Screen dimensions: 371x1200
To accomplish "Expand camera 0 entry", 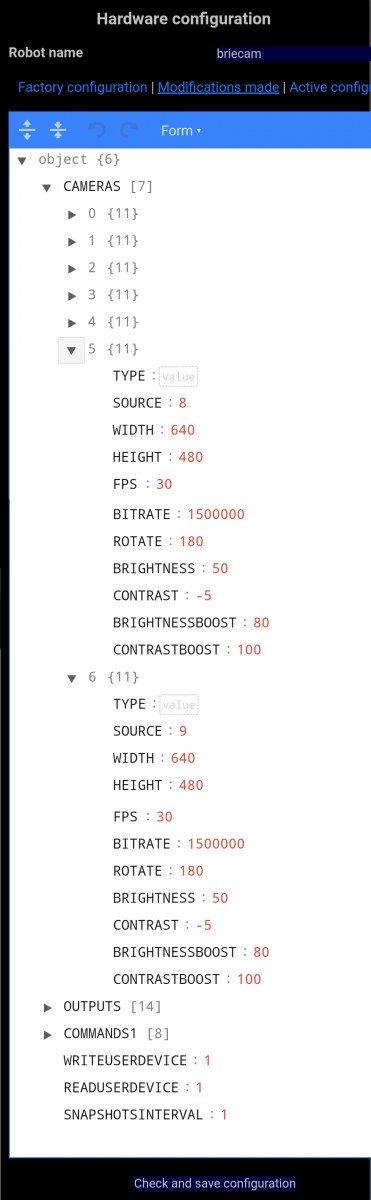I will pos(72,214).
